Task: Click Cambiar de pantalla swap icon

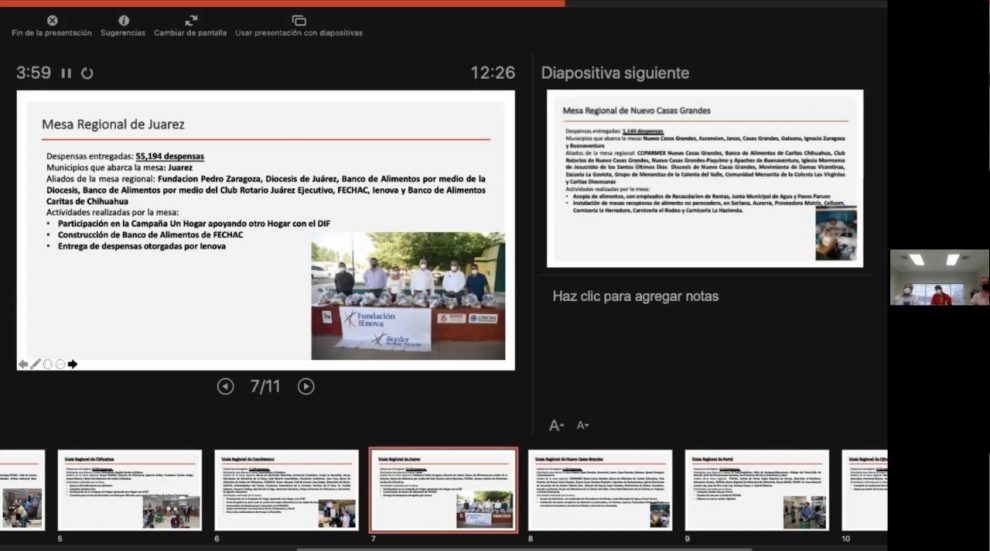Action: coord(190,20)
